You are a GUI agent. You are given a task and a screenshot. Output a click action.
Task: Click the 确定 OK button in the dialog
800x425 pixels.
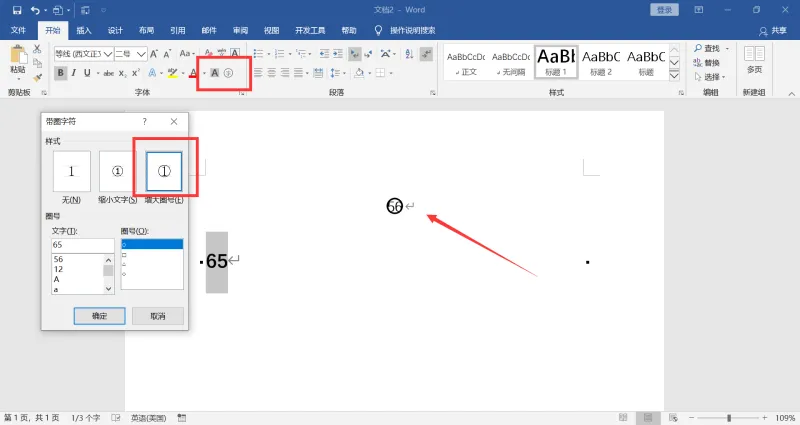99,316
